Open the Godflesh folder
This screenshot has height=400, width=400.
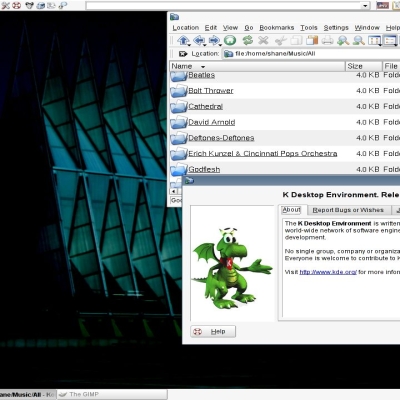click(x=204, y=169)
